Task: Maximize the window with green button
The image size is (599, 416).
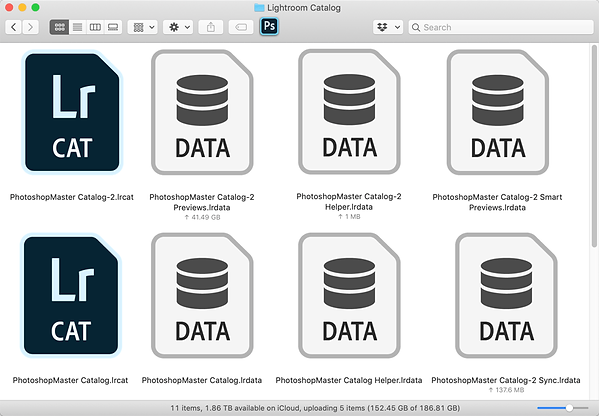Action: [36, 7]
